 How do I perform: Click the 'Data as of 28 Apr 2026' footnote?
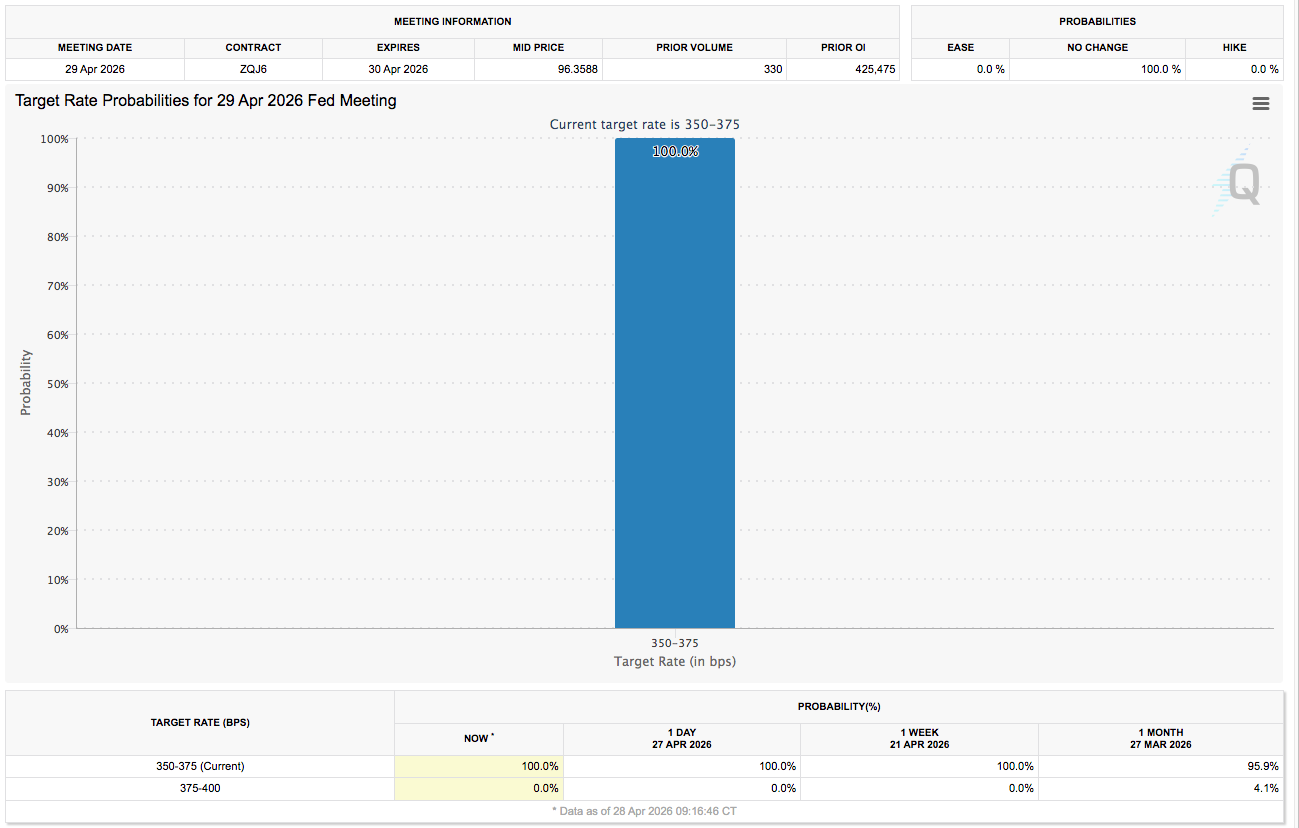click(644, 811)
